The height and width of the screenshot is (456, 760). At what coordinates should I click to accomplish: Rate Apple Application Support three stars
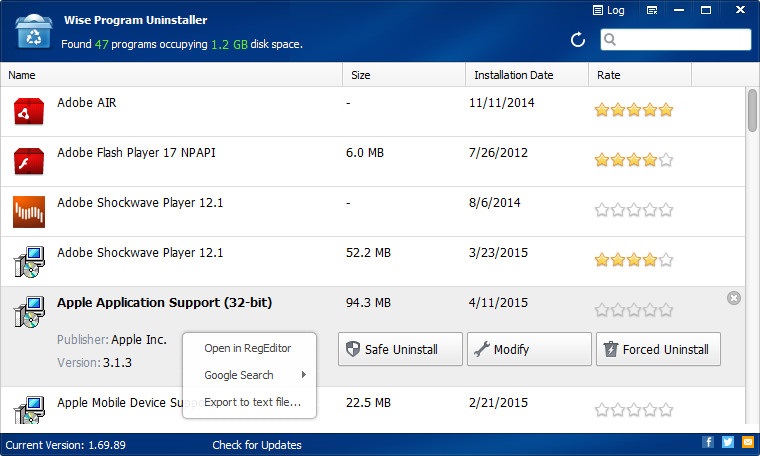tap(634, 310)
